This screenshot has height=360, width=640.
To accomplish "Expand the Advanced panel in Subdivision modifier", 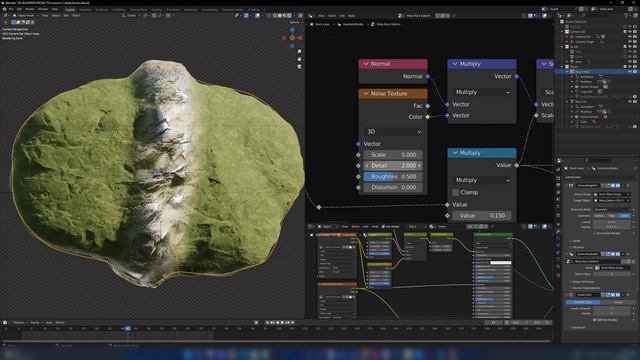I will (x=578, y=327).
